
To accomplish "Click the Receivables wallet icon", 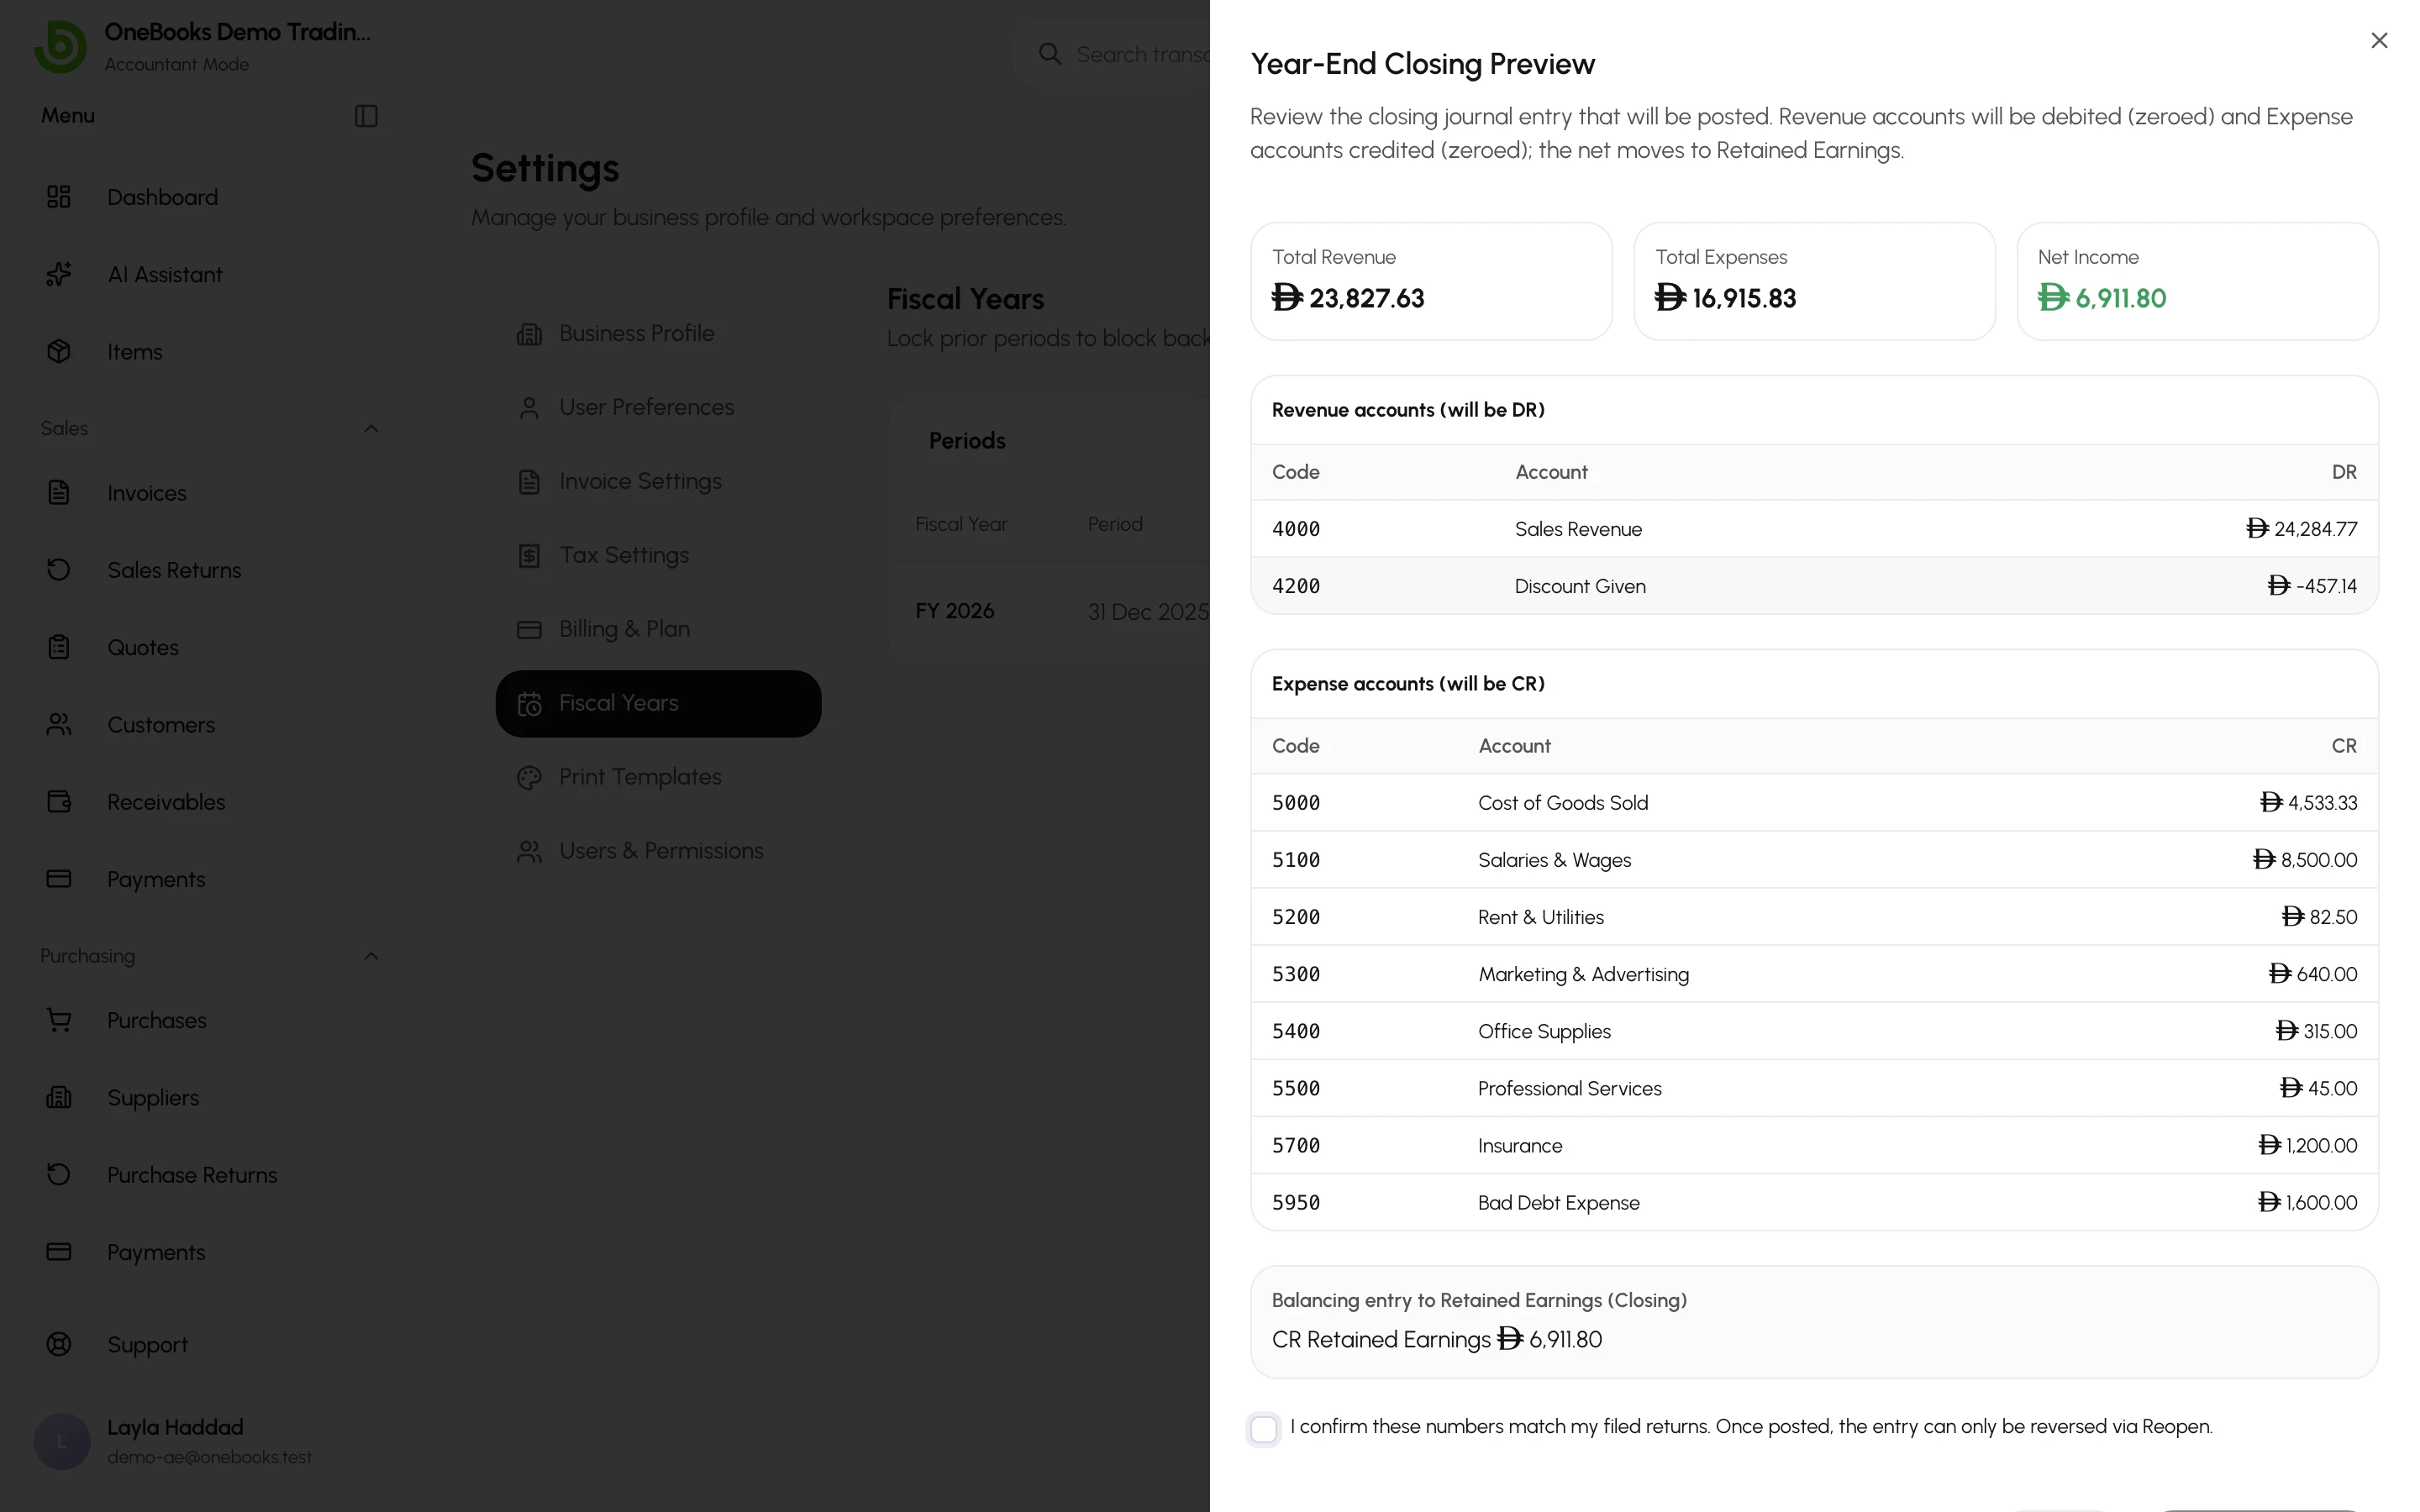I will pos(59,801).
